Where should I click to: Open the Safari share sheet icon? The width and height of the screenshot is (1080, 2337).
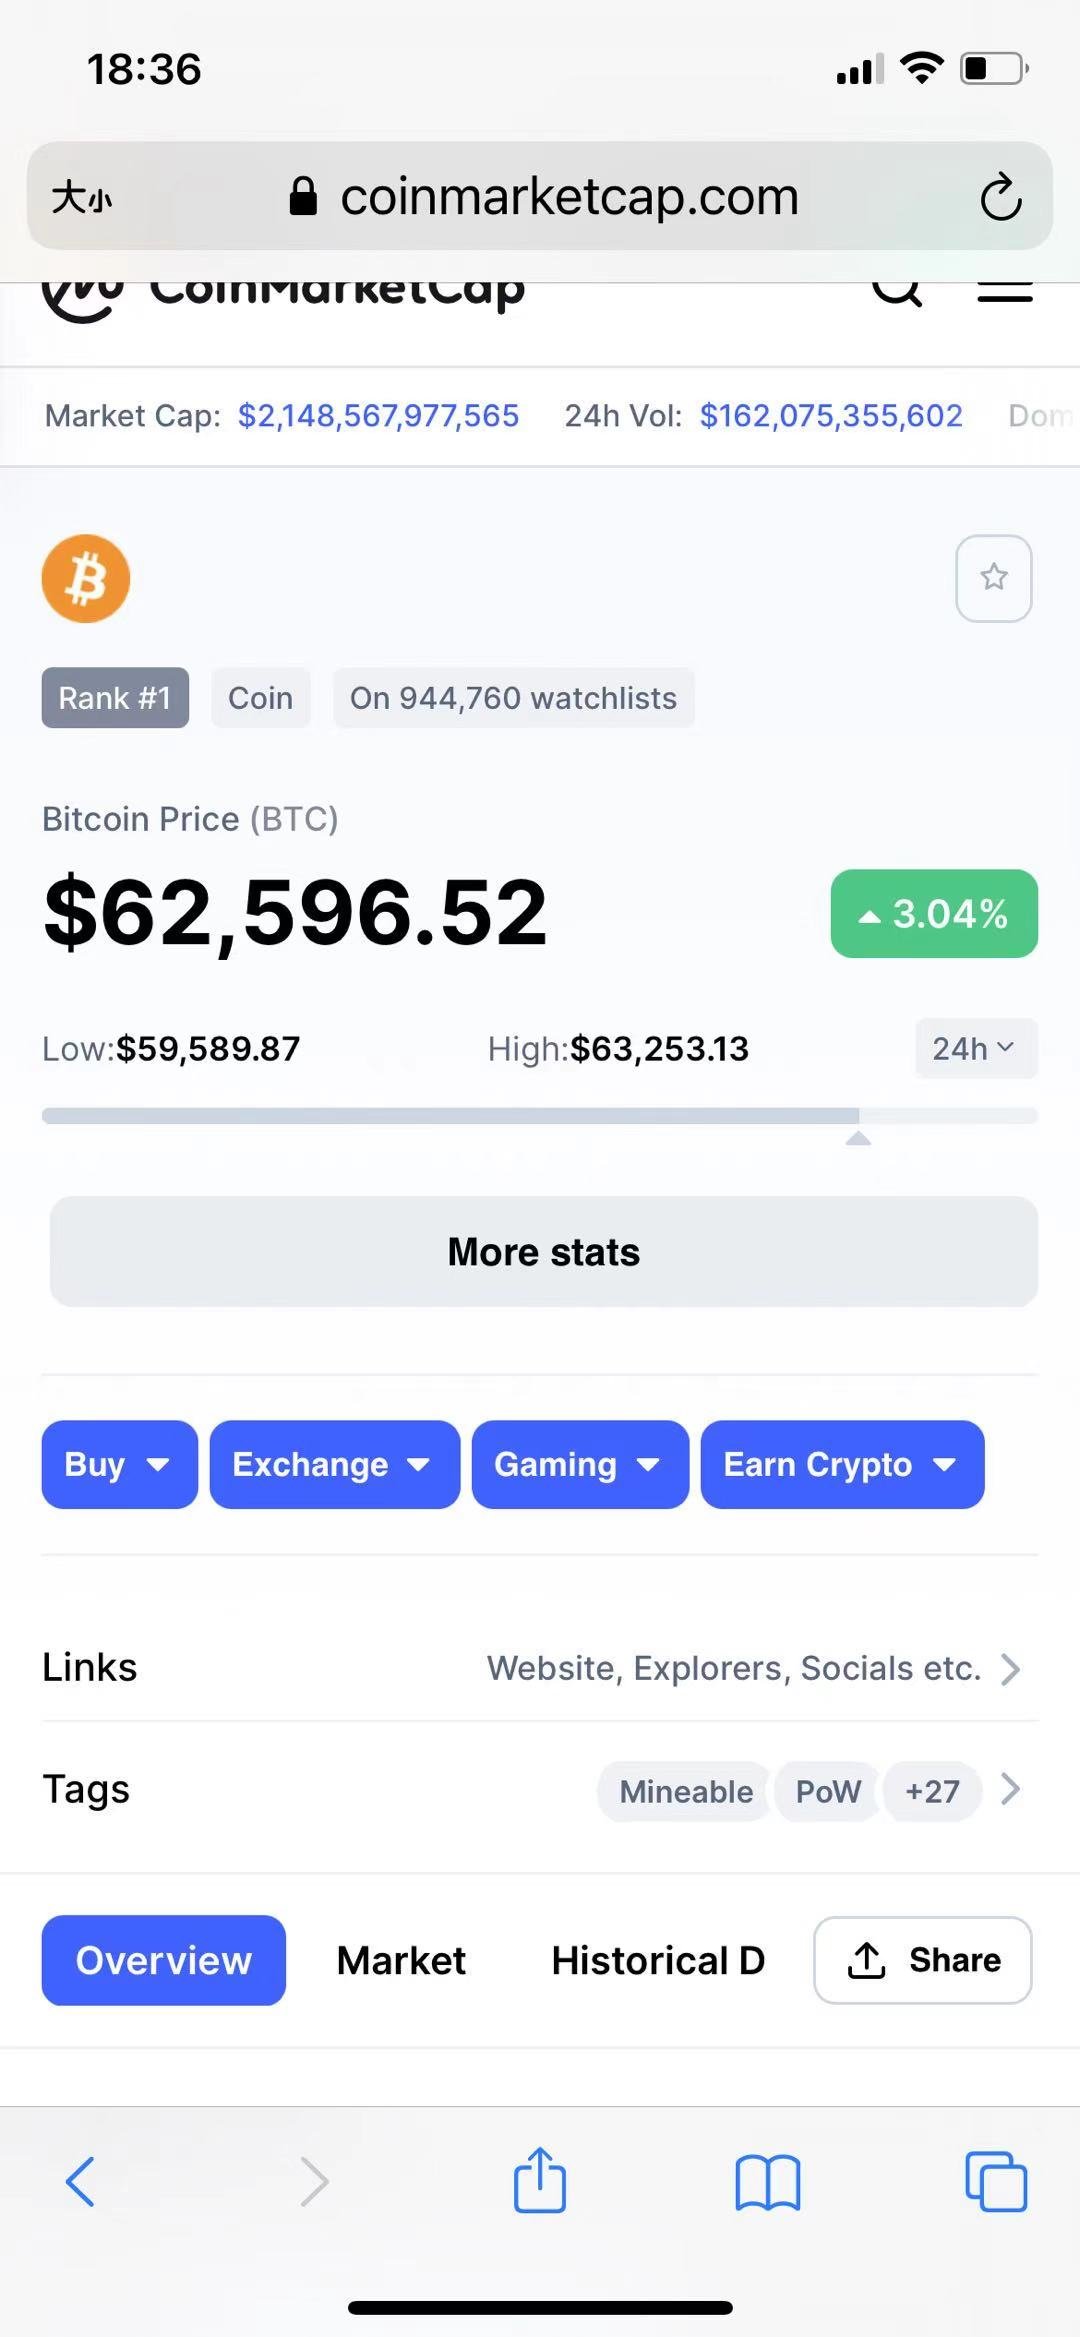pyautogui.click(x=540, y=2179)
